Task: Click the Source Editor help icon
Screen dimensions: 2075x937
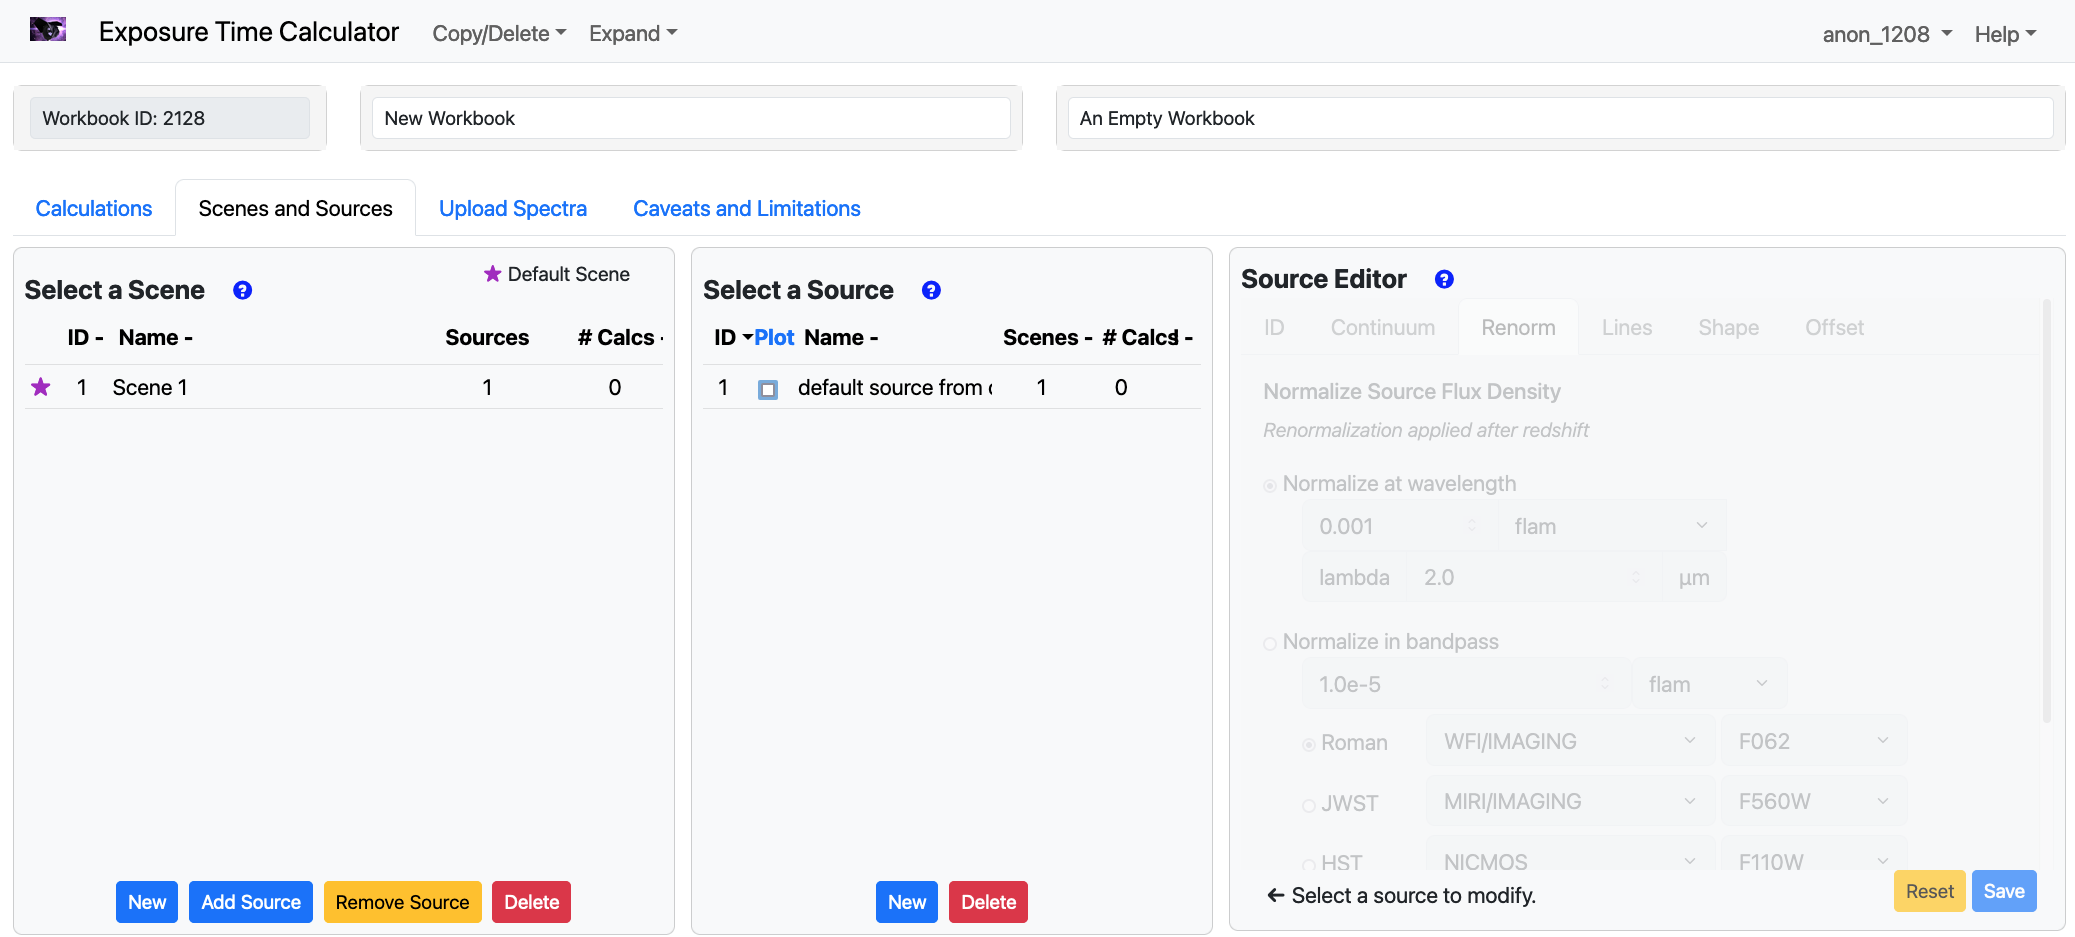Action: pyautogui.click(x=1444, y=279)
